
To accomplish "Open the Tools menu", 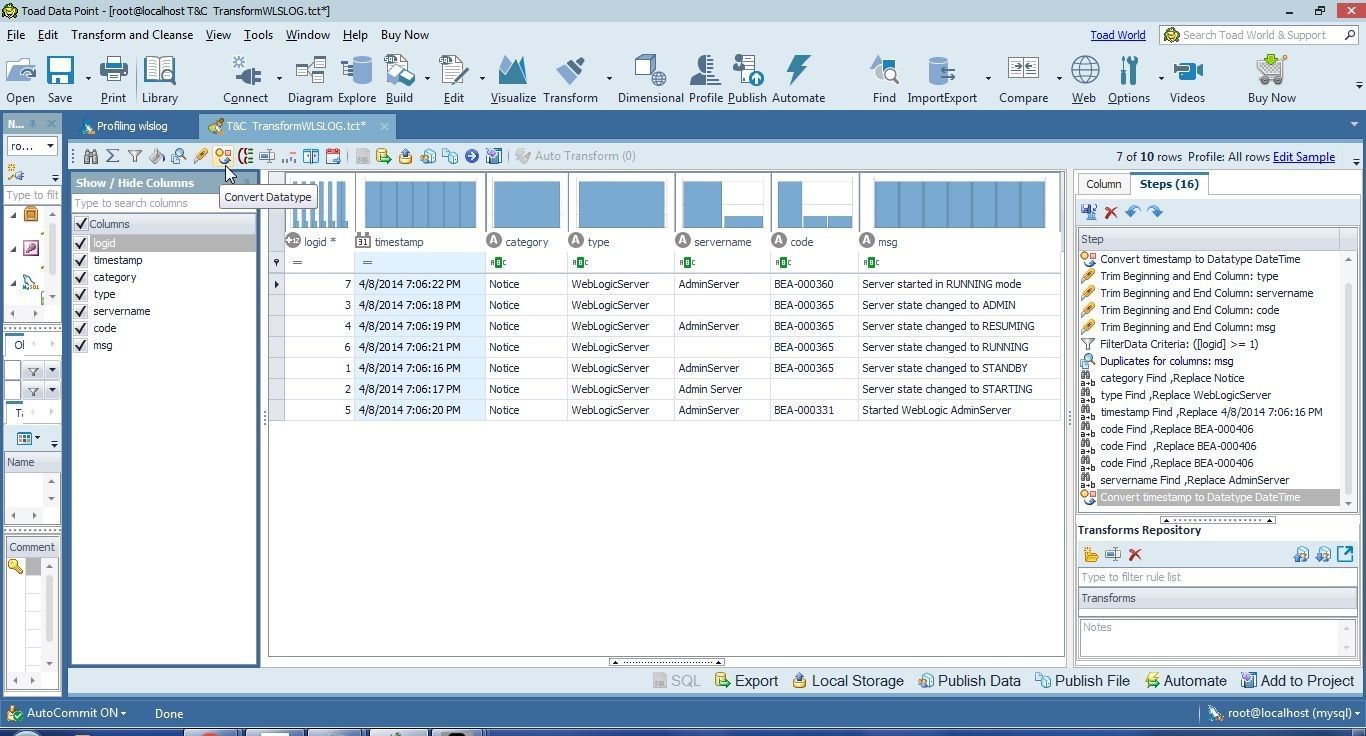I will (x=258, y=35).
